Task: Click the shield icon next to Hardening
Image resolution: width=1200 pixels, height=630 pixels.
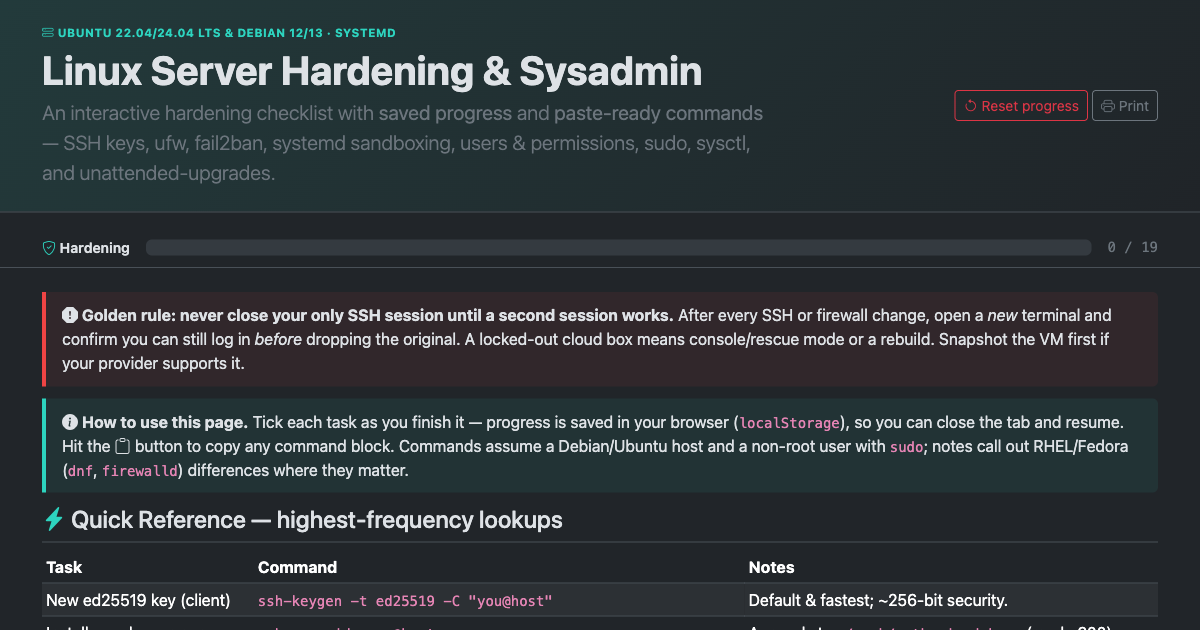Action: [x=49, y=248]
